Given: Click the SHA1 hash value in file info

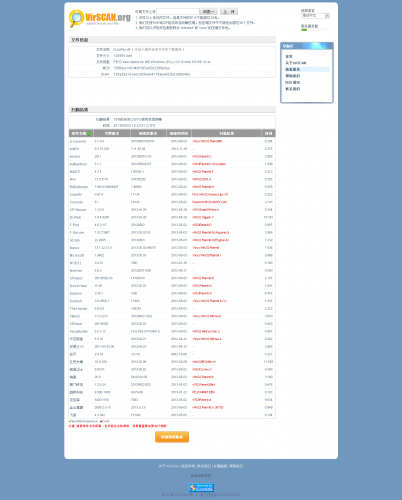Looking at the screenshot, I should click(x=152, y=74).
